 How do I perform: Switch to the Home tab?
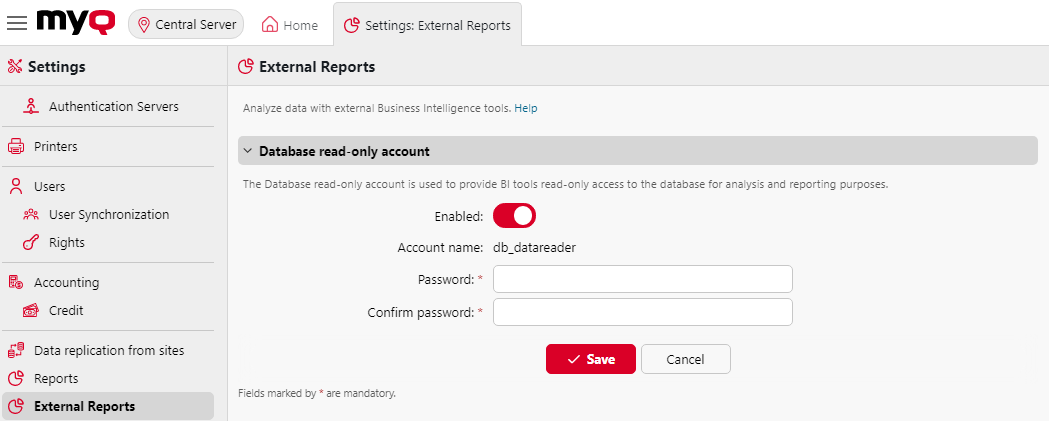click(x=290, y=25)
